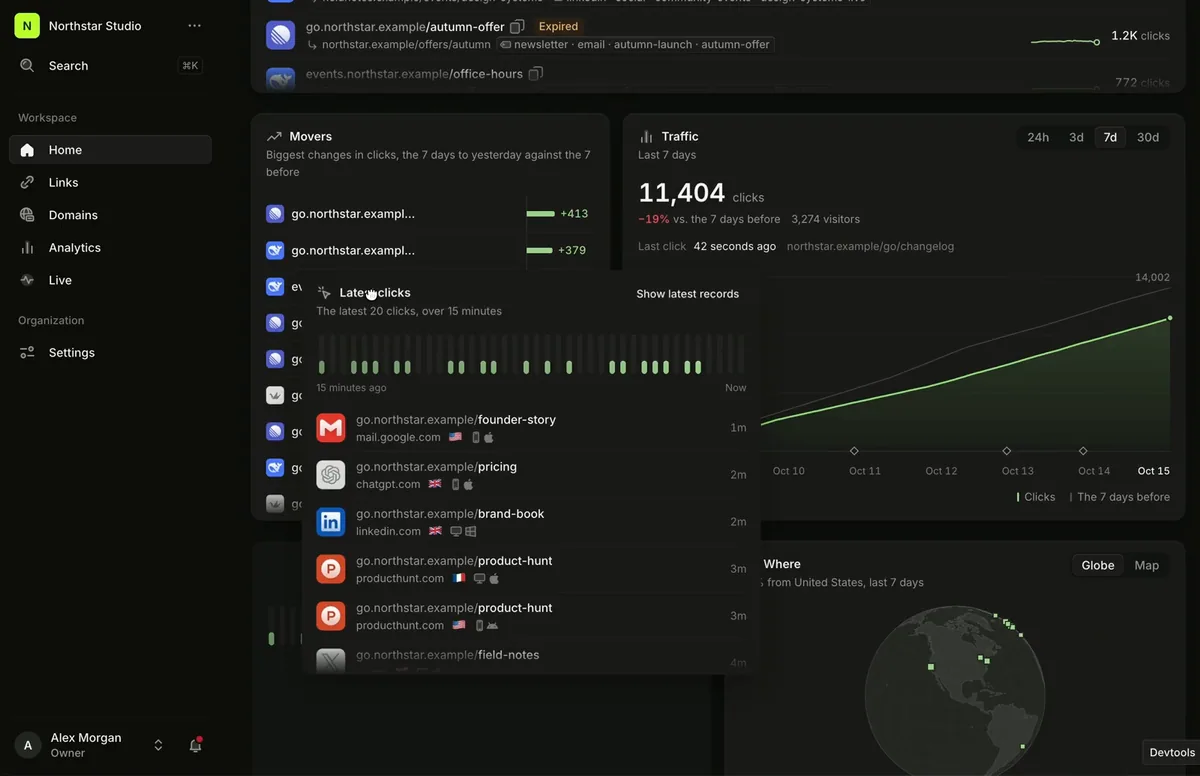1200x776 pixels.
Task: Open Links page from sidebar
Action: 110,182
